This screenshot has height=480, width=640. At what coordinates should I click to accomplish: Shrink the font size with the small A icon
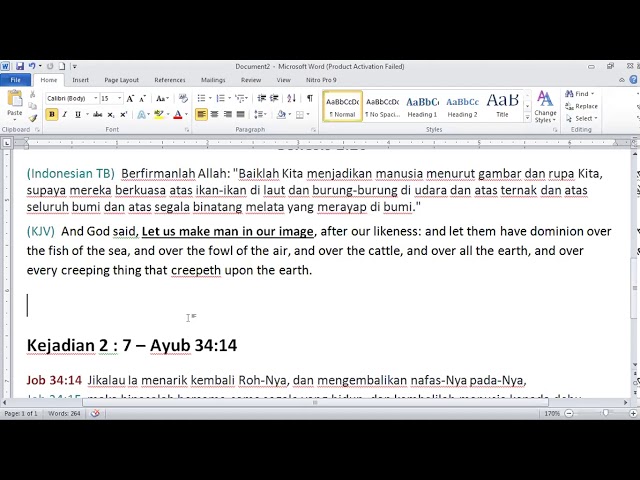pyautogui.click(x=142, y=98)
